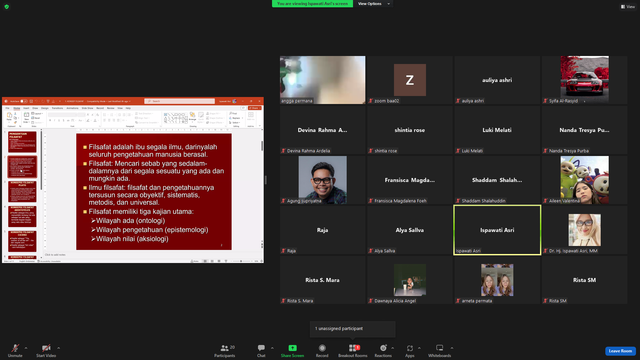
Task: Open the View Options dropdown
Action: point(373,4)
